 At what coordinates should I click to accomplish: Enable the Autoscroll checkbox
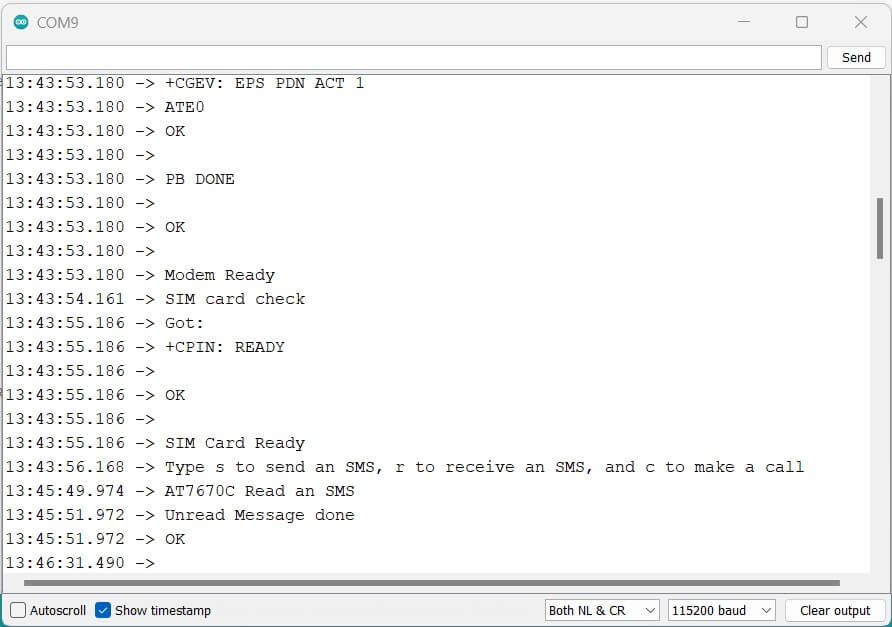18,610
